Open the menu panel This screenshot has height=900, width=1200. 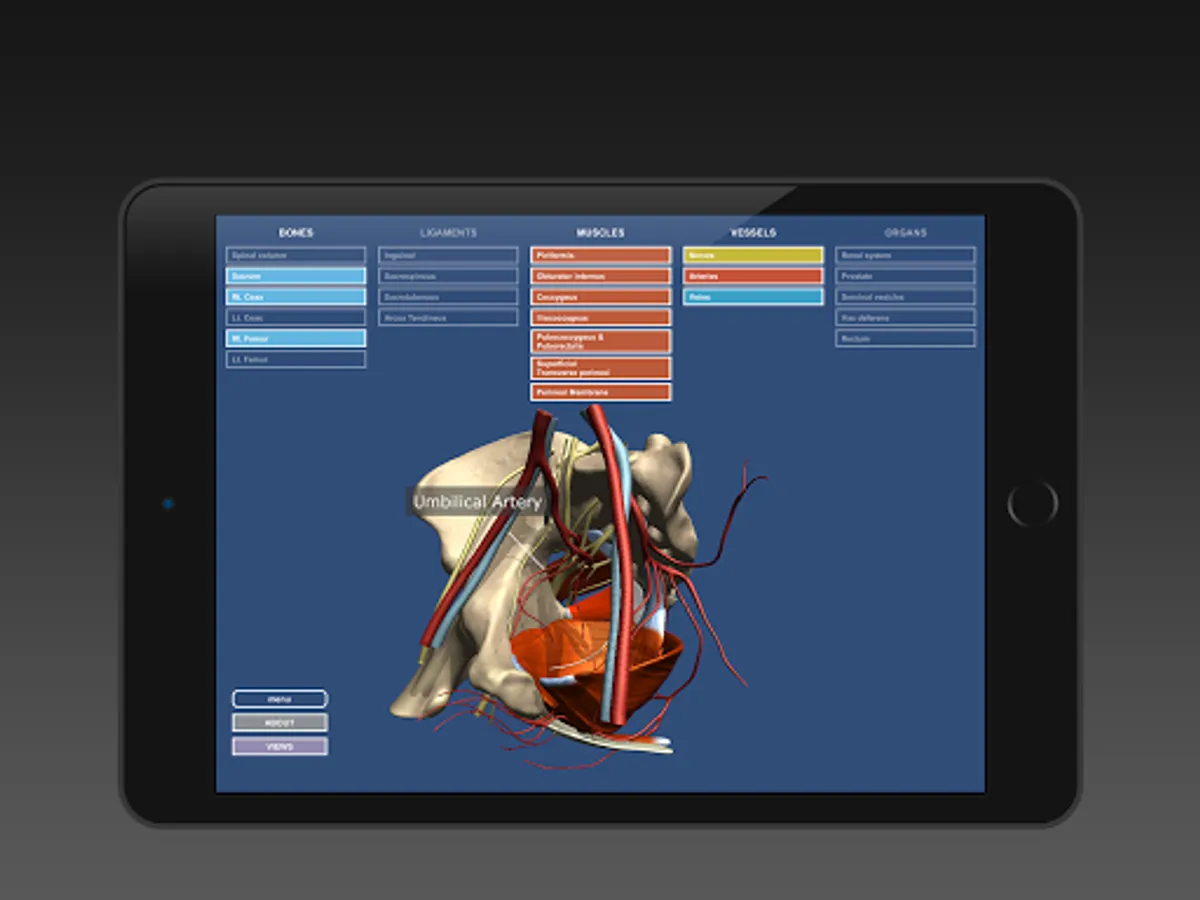tap(280, 698)
